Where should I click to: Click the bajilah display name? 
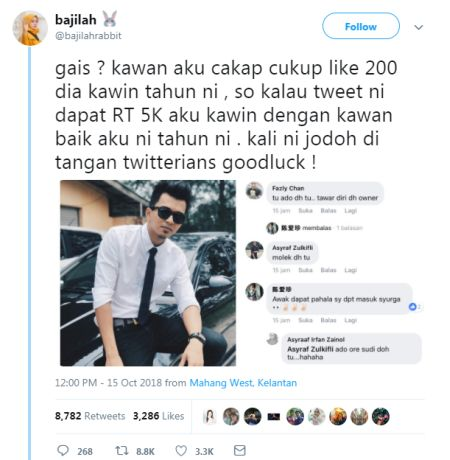coord(76,20)
